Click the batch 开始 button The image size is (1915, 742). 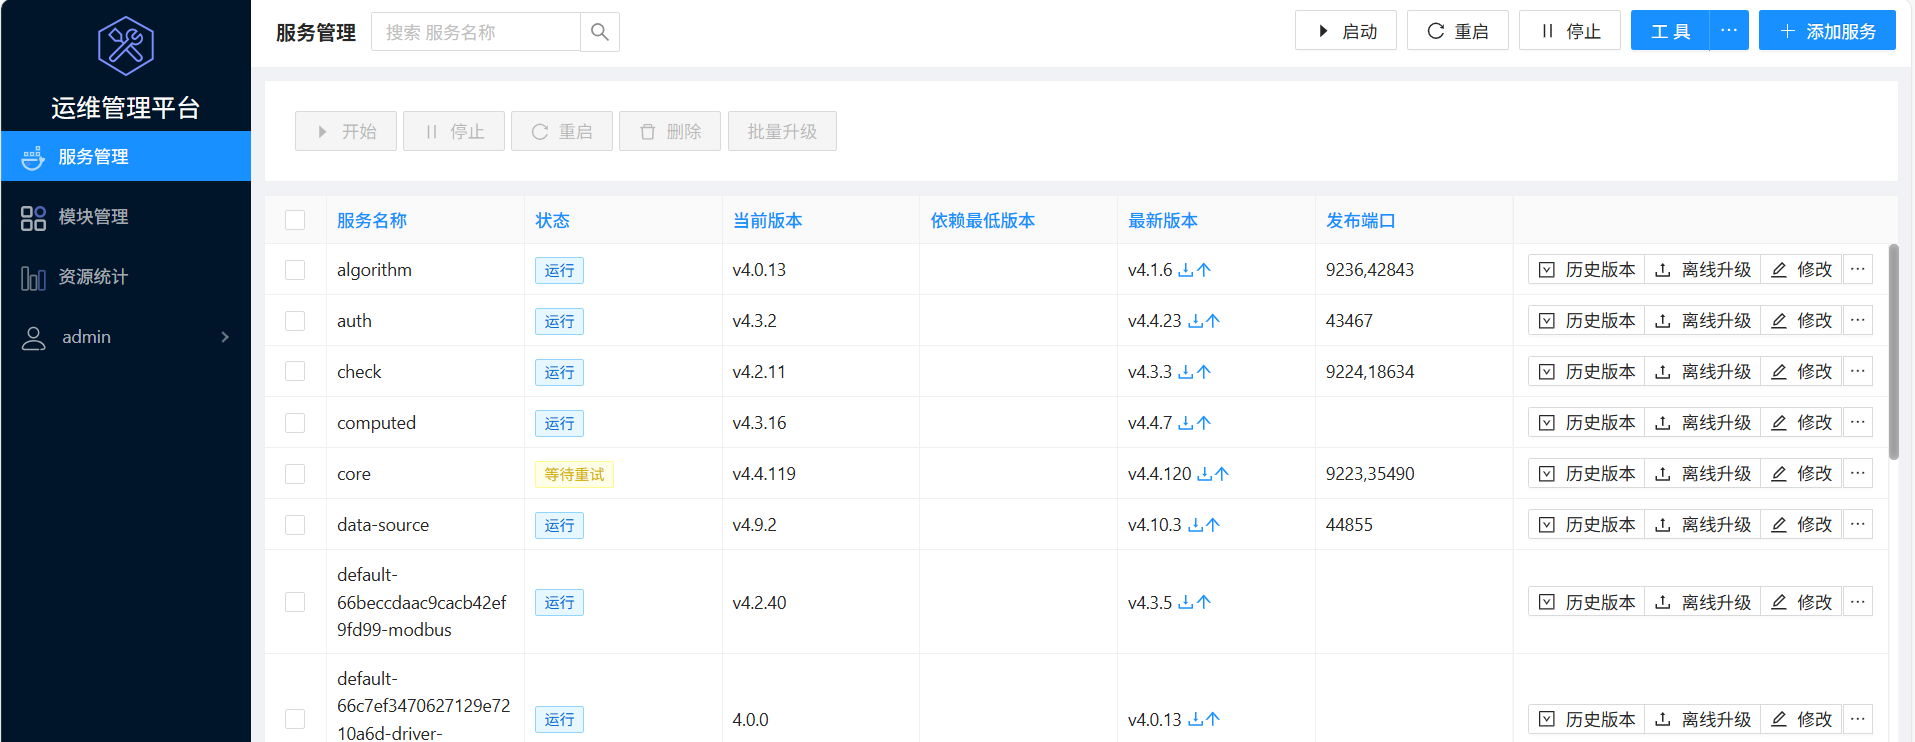pyautogui.click(x=346, y=131)
